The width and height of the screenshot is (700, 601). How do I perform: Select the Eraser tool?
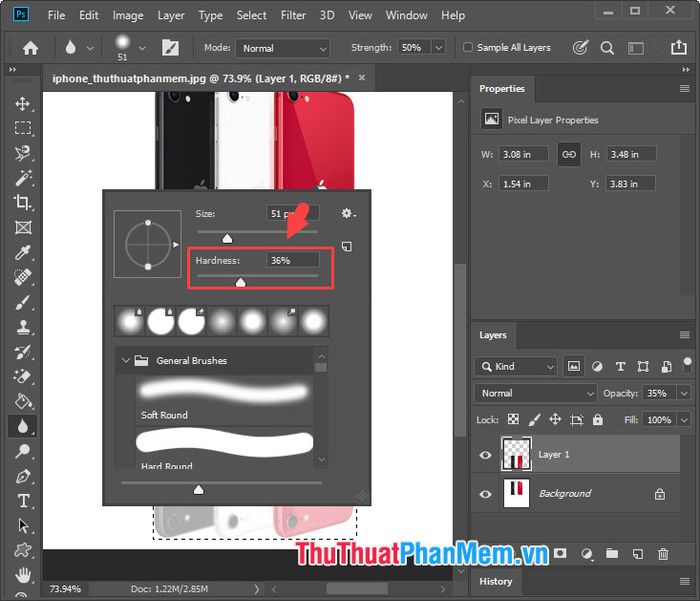22,376
